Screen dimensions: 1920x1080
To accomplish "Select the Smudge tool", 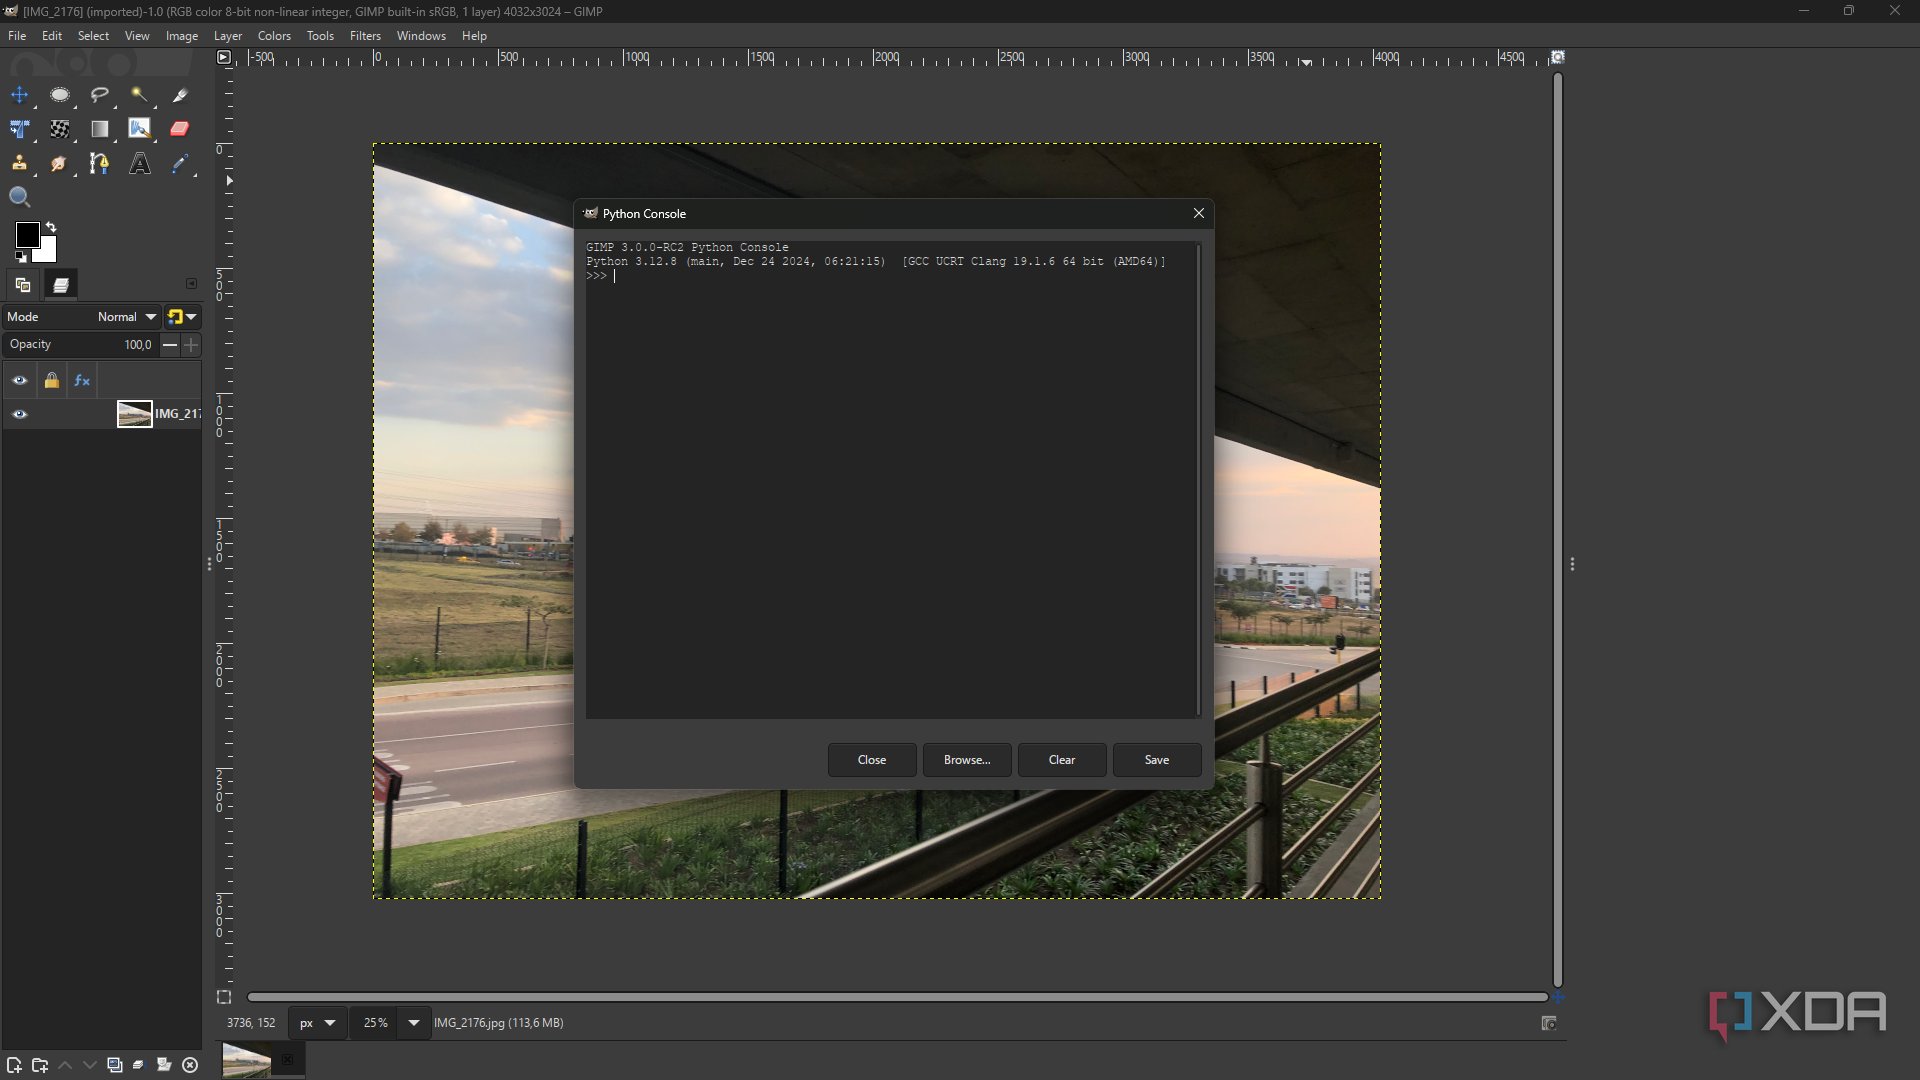I will coord(60,163).
